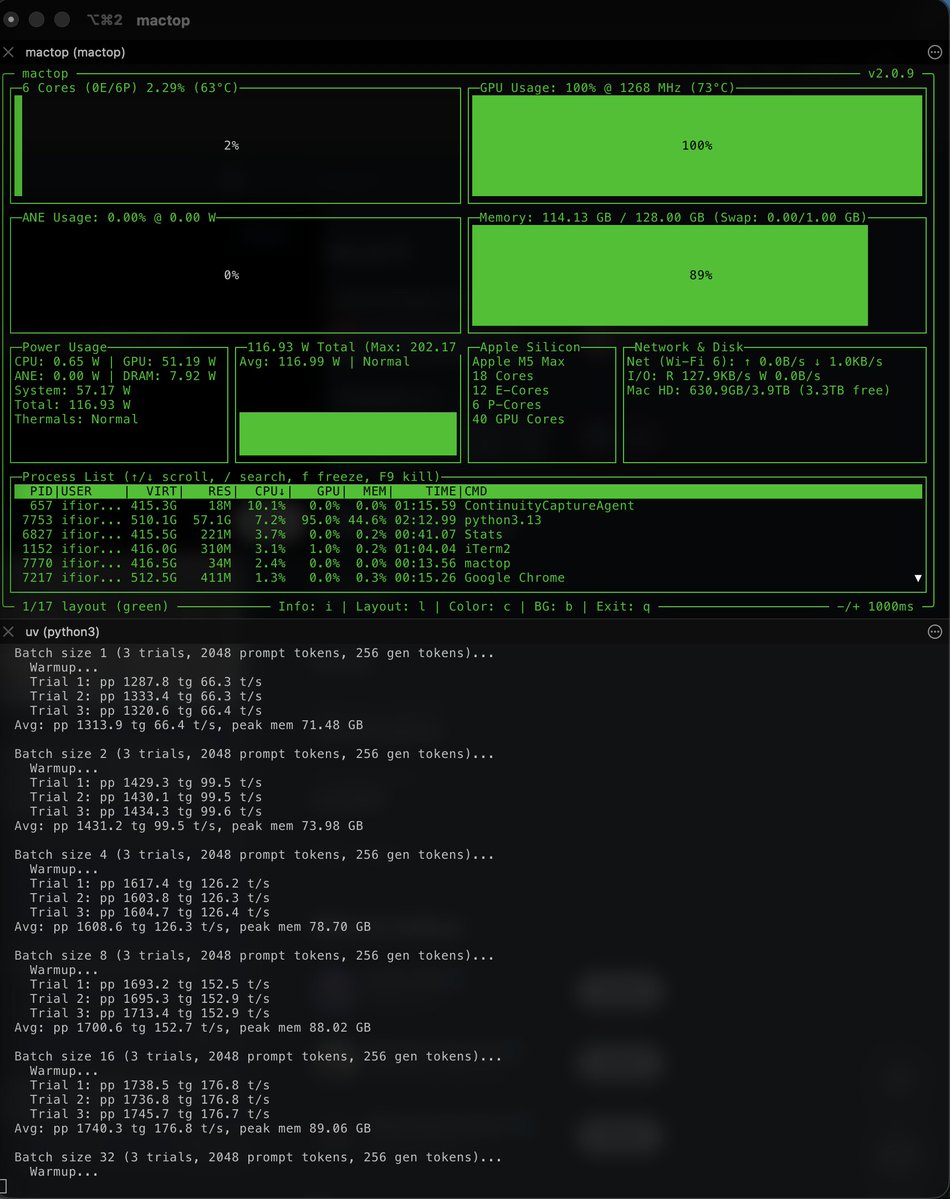Open uv (python3) pane options menu
950x1199 pixels.
coord(935,632)
